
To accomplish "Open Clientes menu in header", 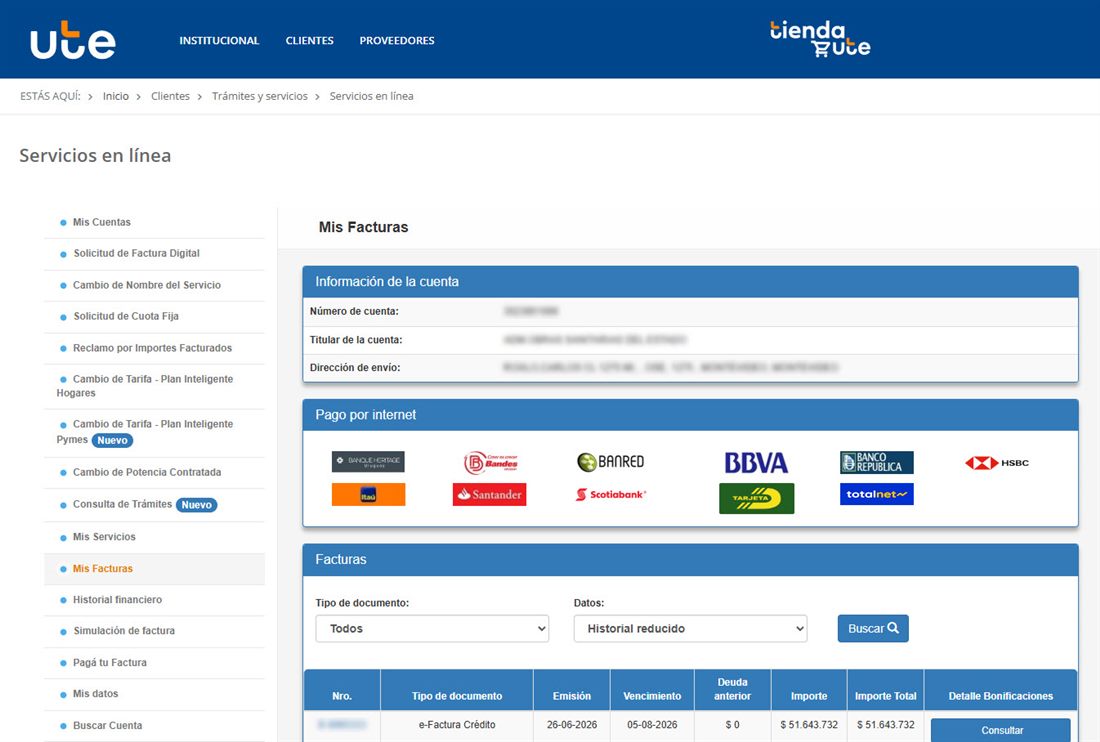I will tap(309, 41).
